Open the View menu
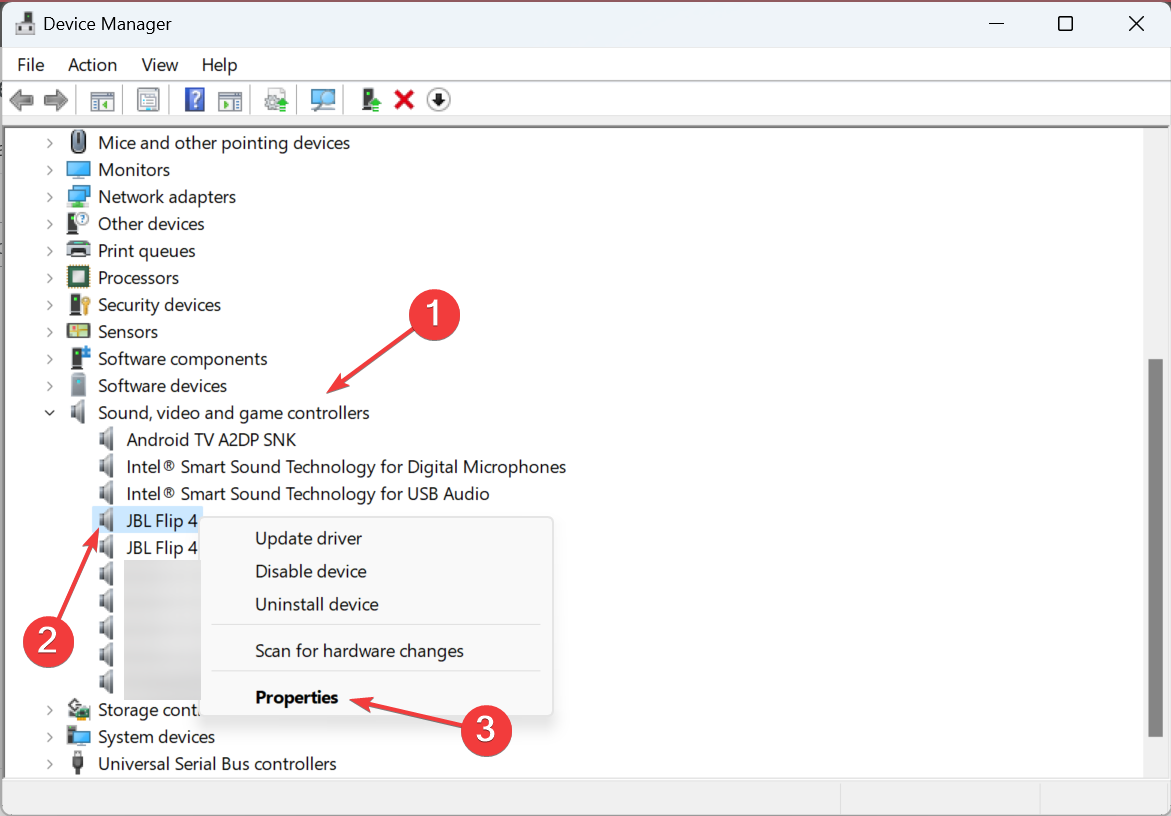This screenshot has width=1171, height=816. [x=159, y=65]
